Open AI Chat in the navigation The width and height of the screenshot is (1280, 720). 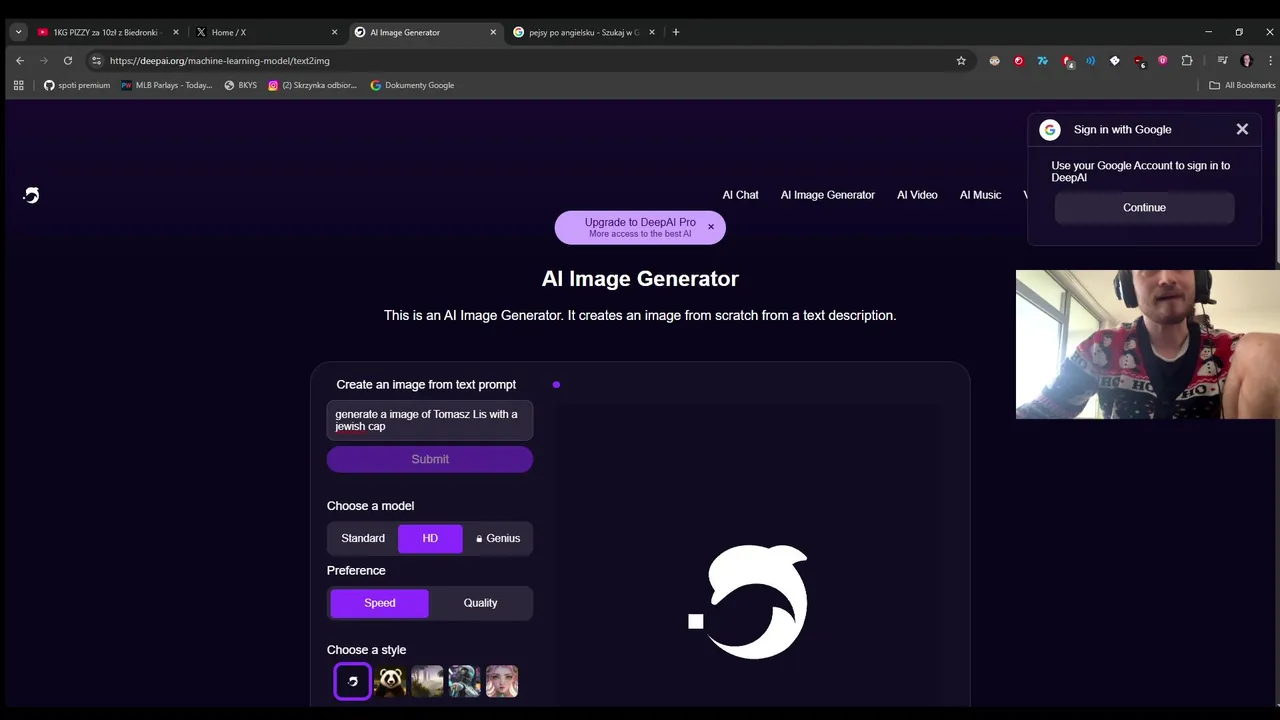(741, 195)
